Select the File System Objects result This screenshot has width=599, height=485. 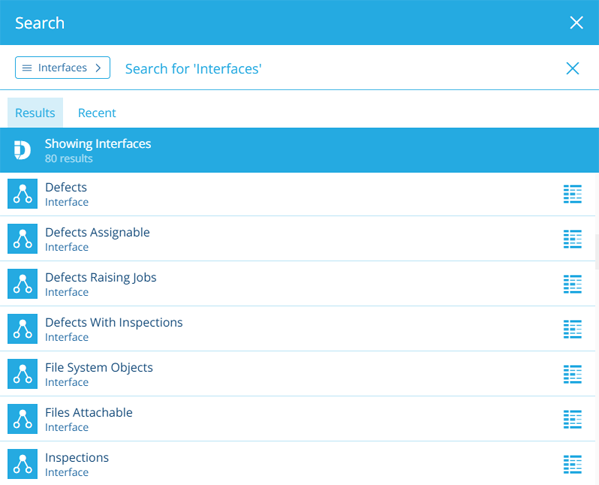(x=298, y=374)
